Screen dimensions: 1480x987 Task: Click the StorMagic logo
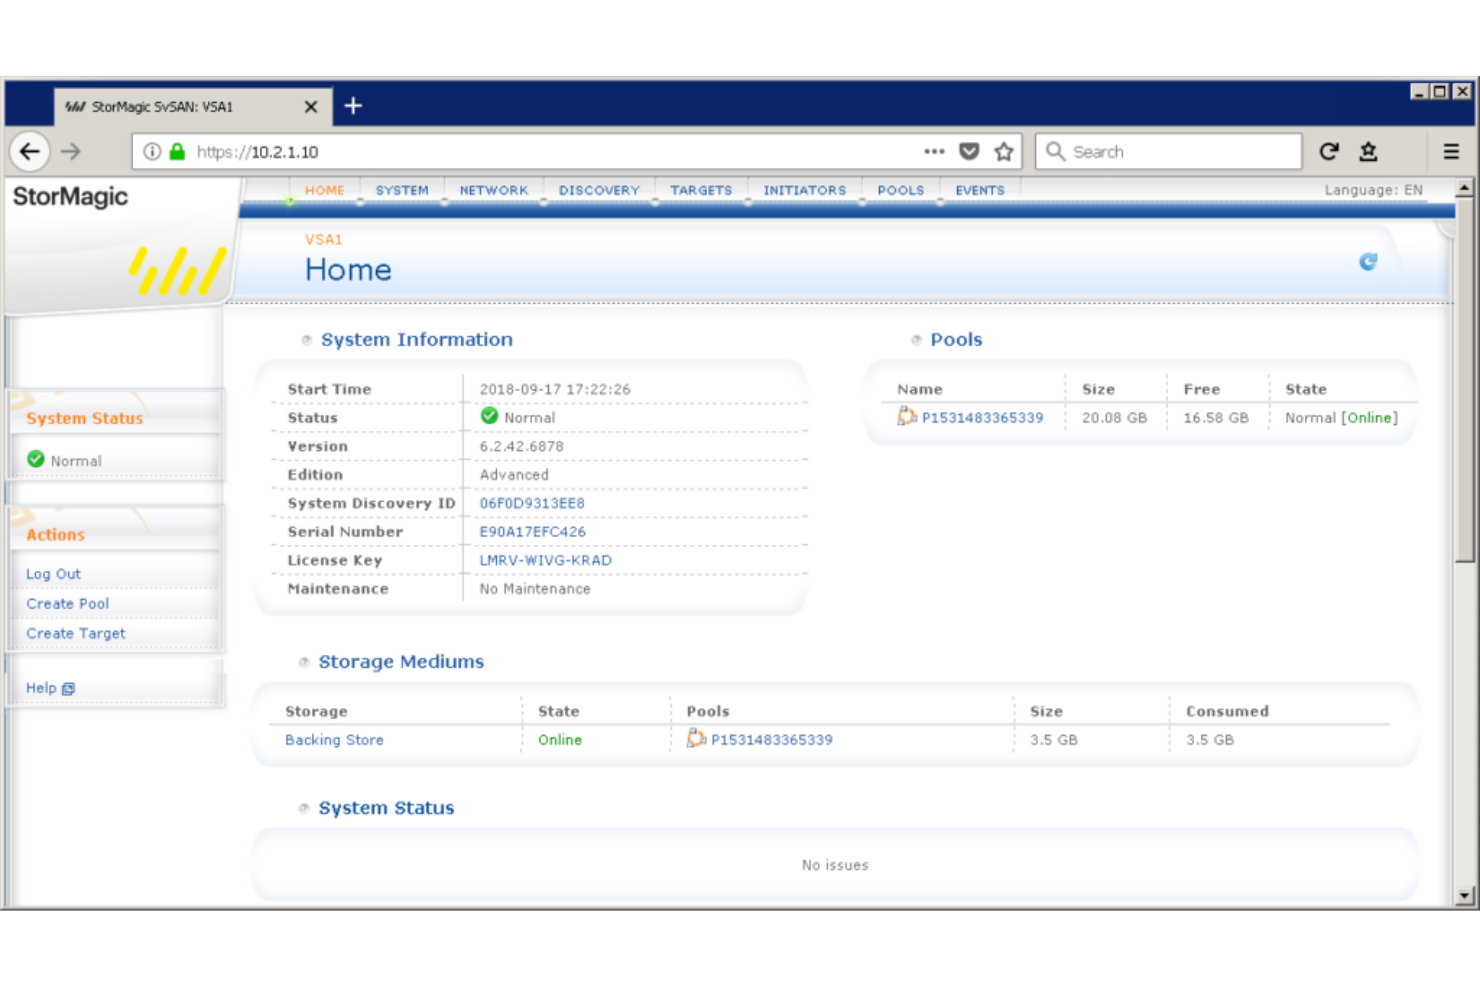coord(69,196)
